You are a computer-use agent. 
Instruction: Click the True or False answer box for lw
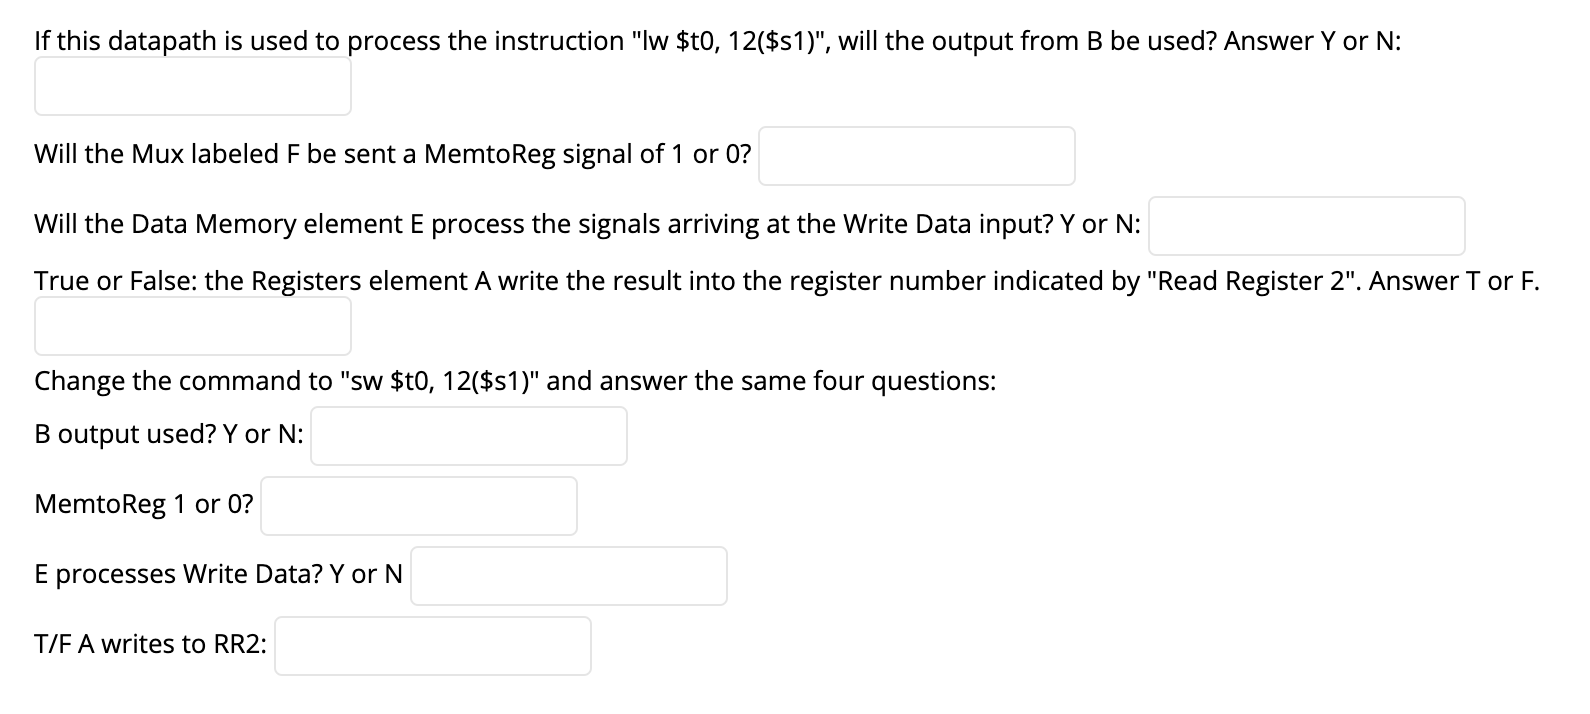coord(192,326)
